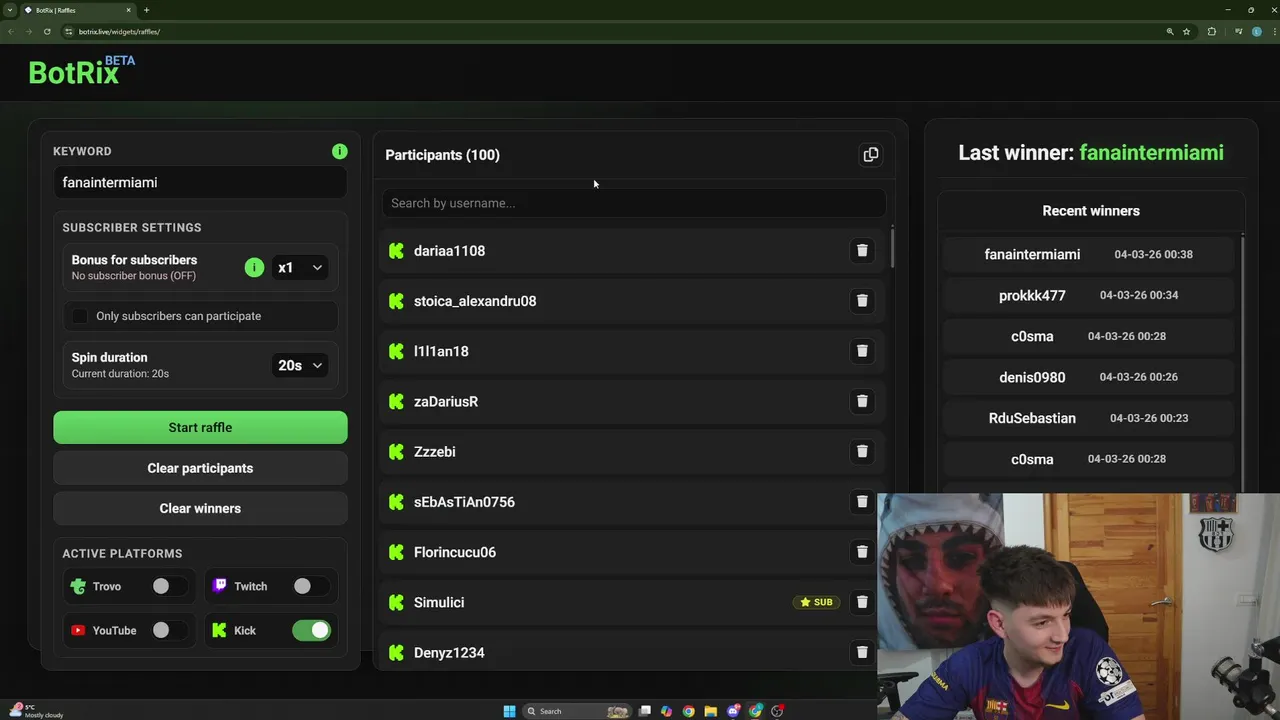Remove sEbAsTiAn0756 using trash icon
Viewport: 1280px width, 720px height.
(x=862, y=502)
